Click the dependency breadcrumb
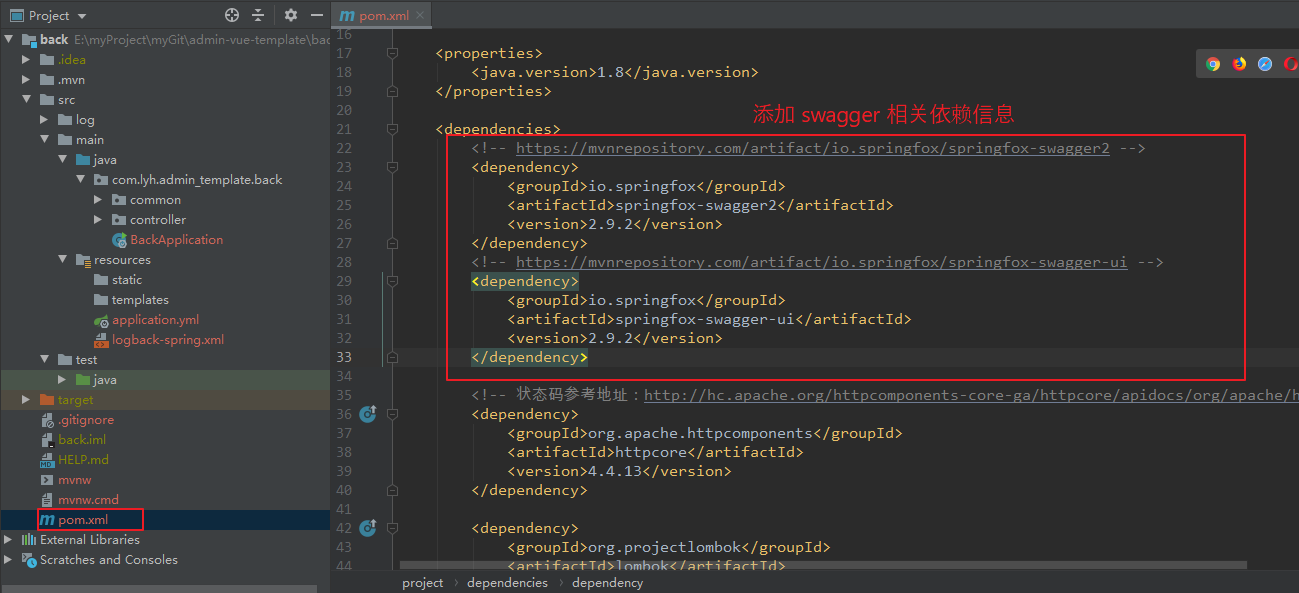Image resolution: width=1299 pixels, height=593 pixels. tap(608, 583)
